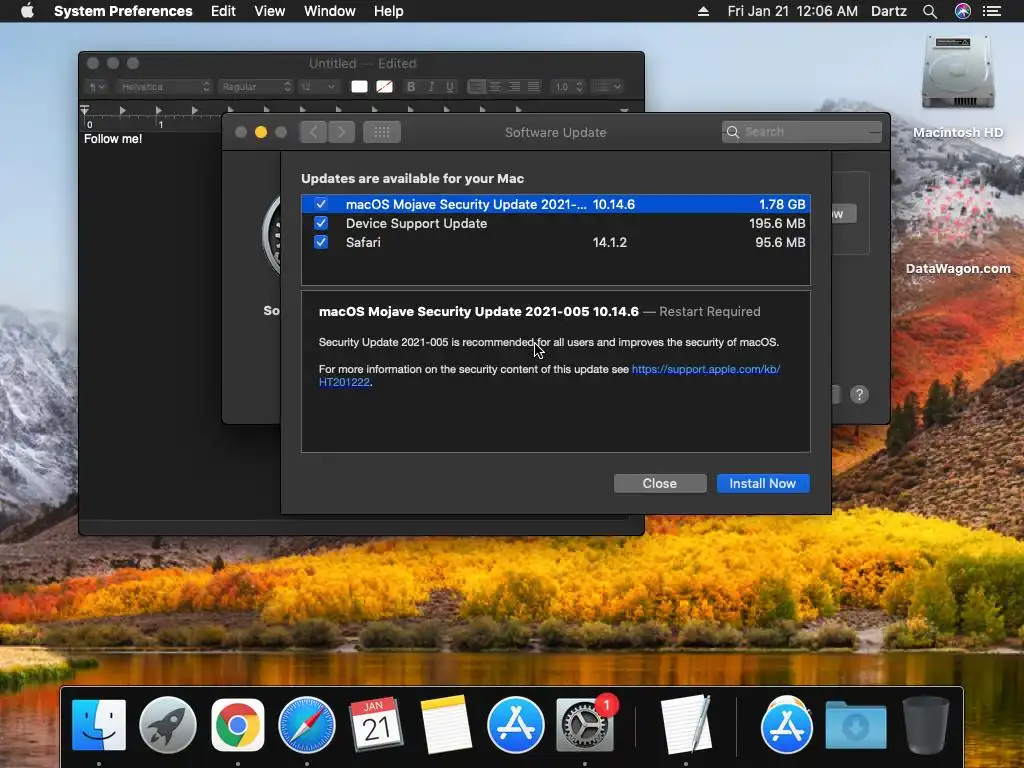Open the Calendar app in the Dock
Screen dimensions: 1024x768
pyautogui.click(x=376, y=725)
